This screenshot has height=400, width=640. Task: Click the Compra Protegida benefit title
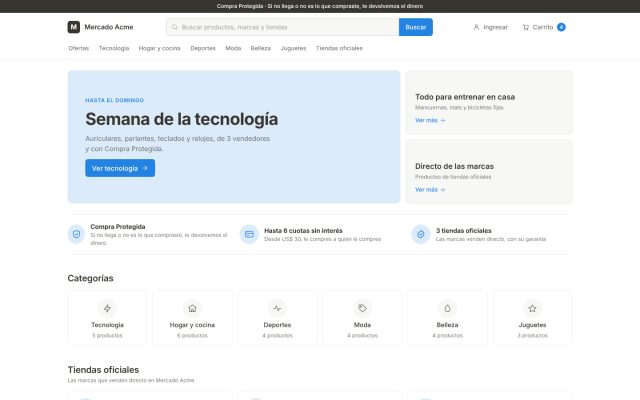(x=118, y=227)
